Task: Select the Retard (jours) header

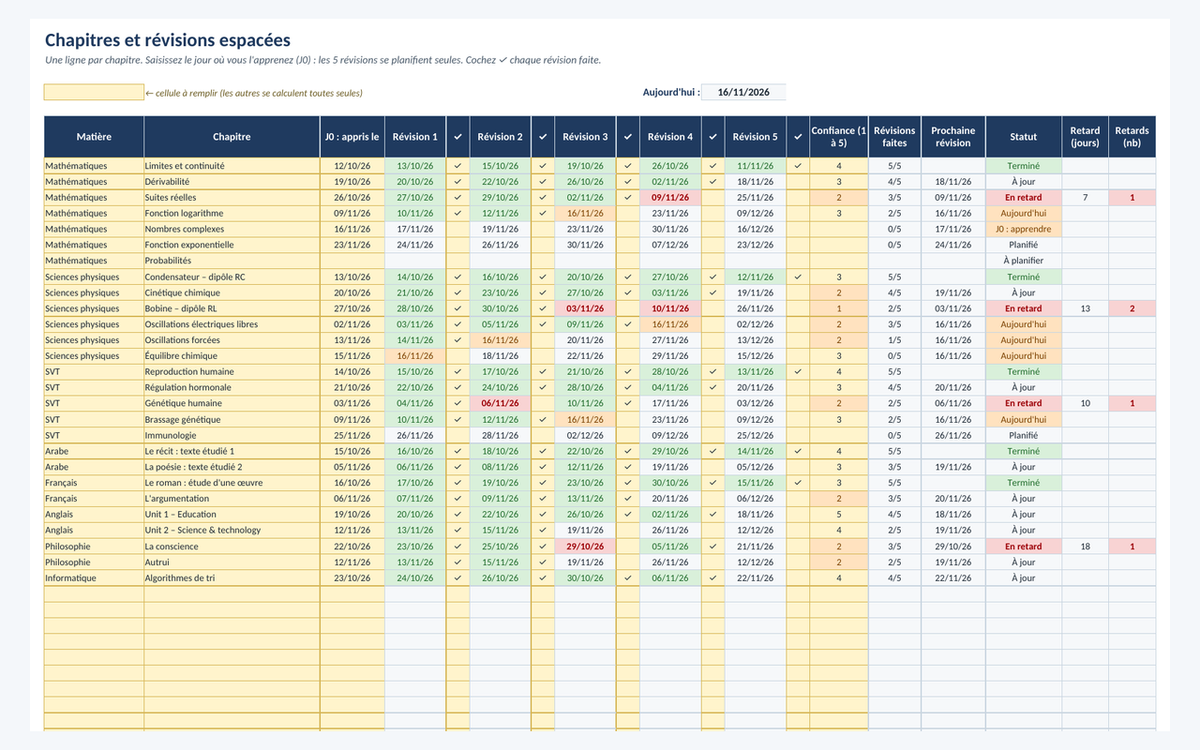Action: (x=1085, y=137)
